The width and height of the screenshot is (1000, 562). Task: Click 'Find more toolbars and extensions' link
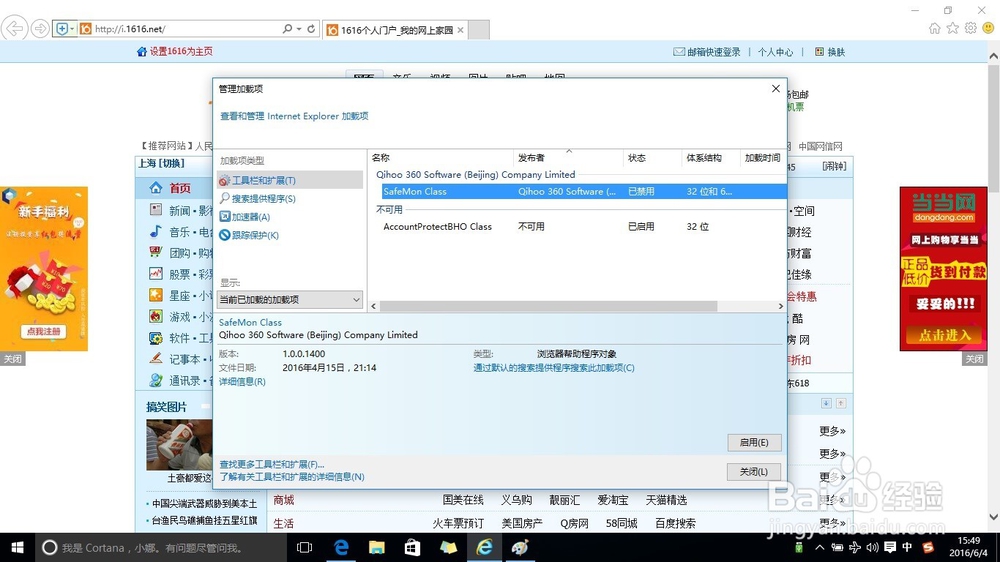tap(272, 464)
